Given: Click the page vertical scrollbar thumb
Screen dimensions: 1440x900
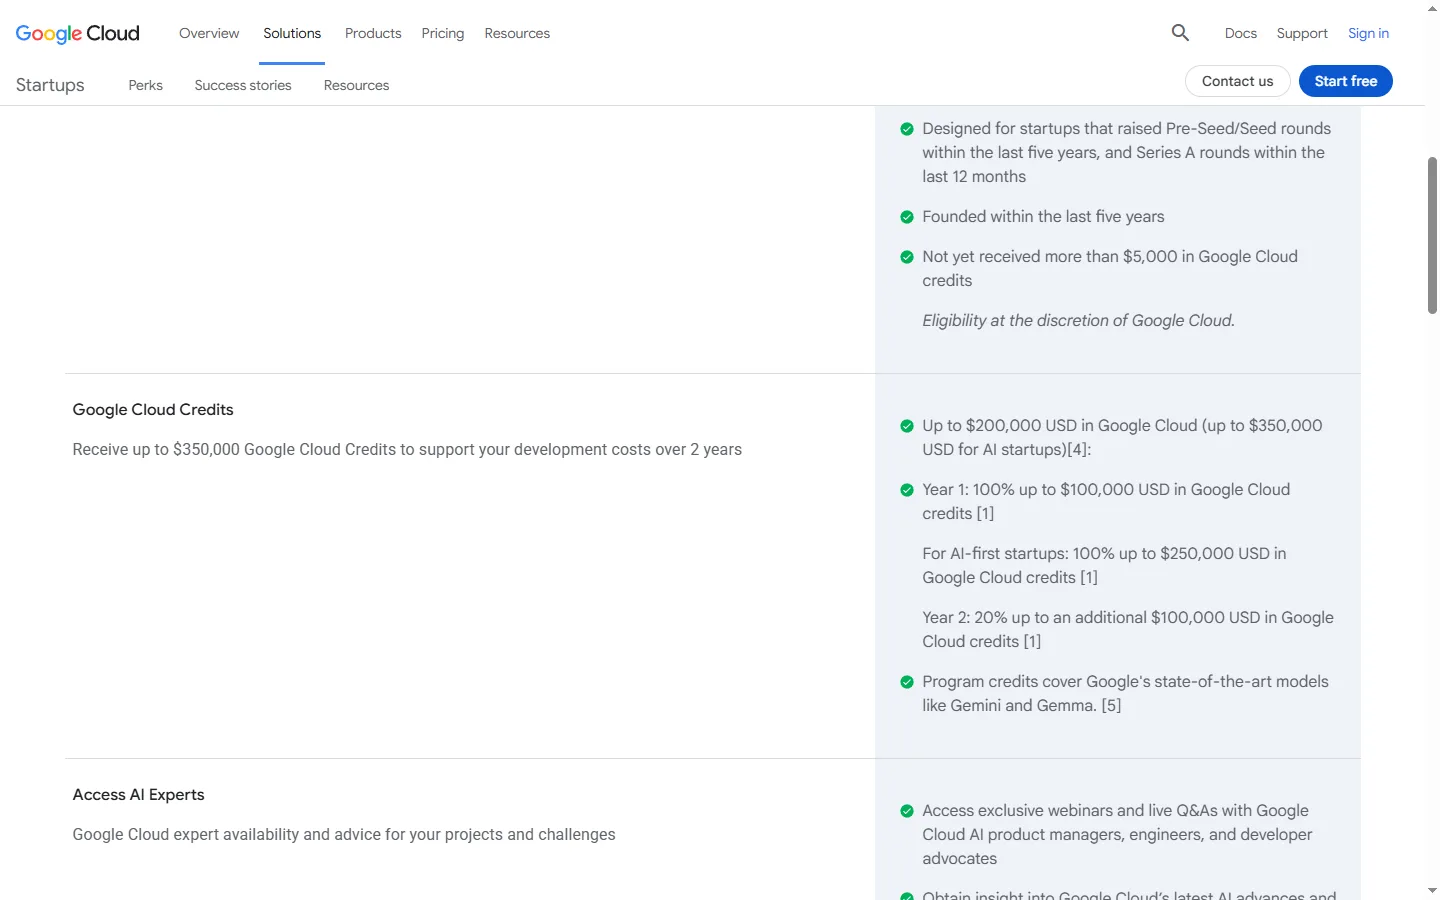Looking at the screenshot, I should (x=1432, y=235).
